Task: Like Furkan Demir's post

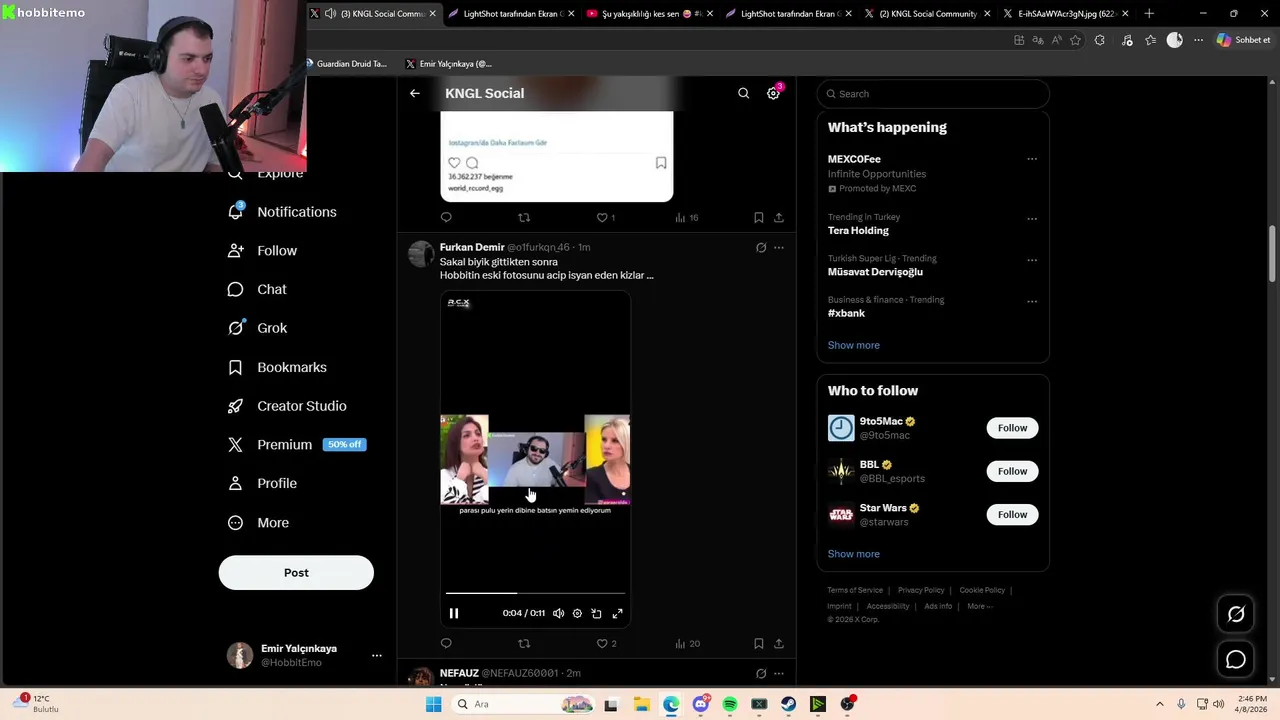Action: coord(606,644)
